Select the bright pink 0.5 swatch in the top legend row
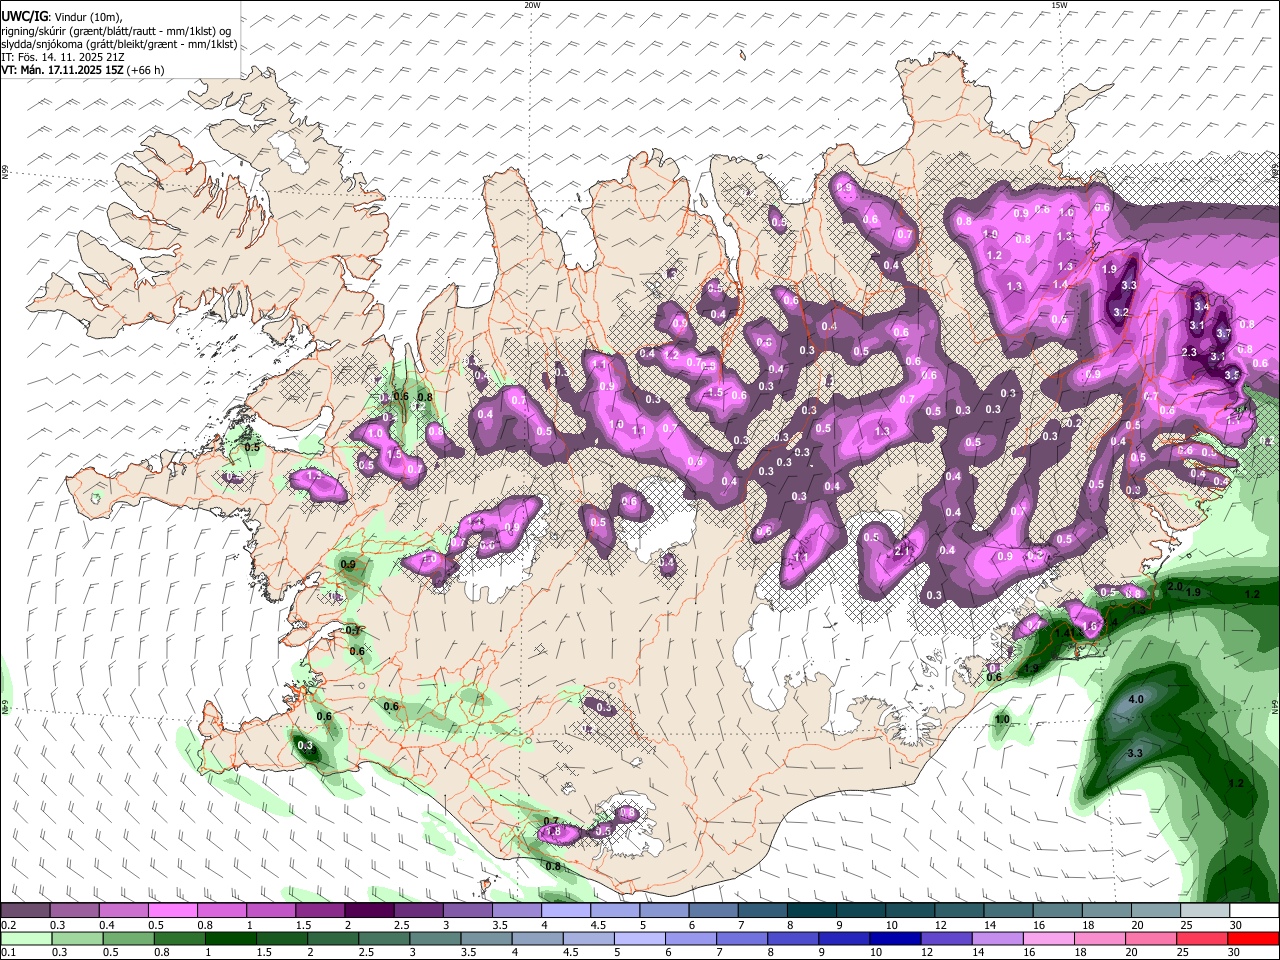1280x960 pixels. (173, 911)
